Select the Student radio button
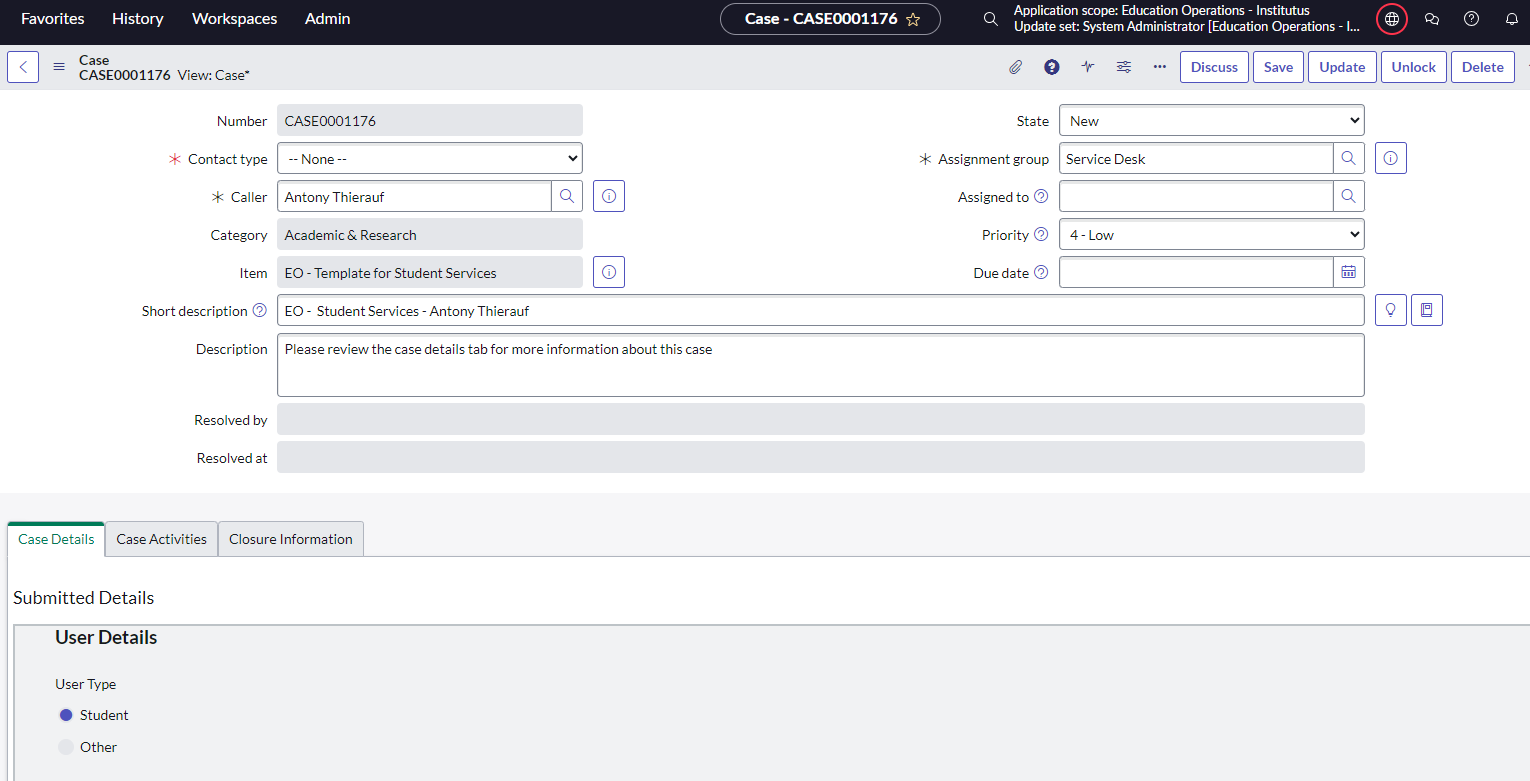 point(66,715)
